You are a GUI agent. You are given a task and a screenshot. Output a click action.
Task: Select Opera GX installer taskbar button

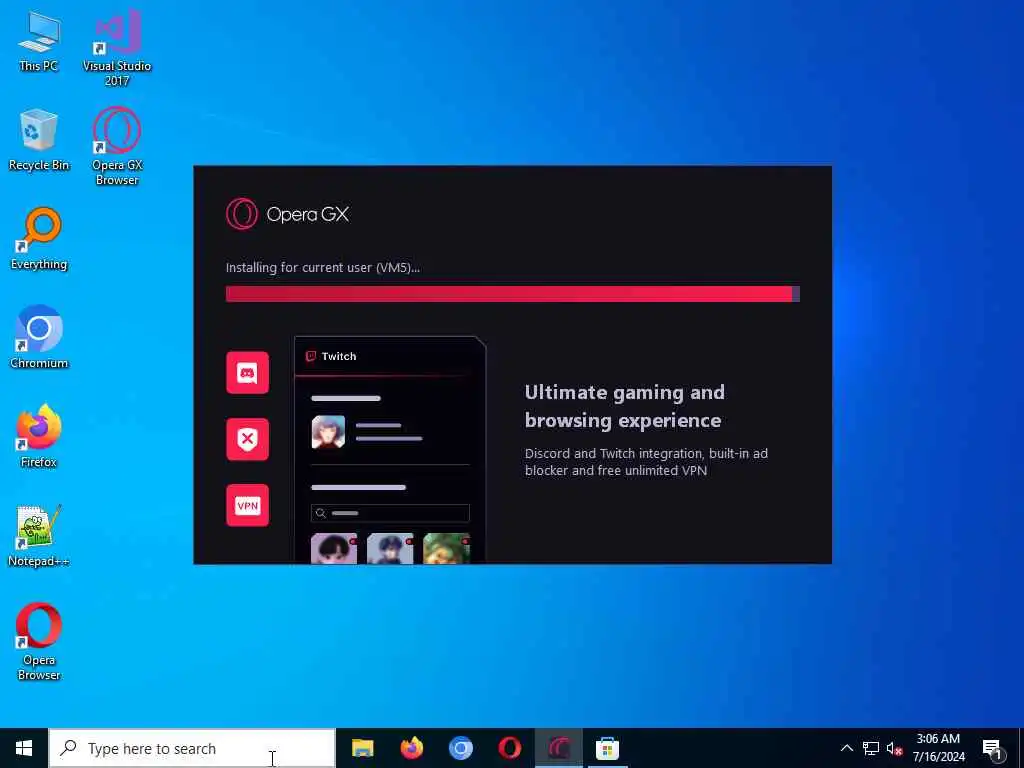coord(558,748)
